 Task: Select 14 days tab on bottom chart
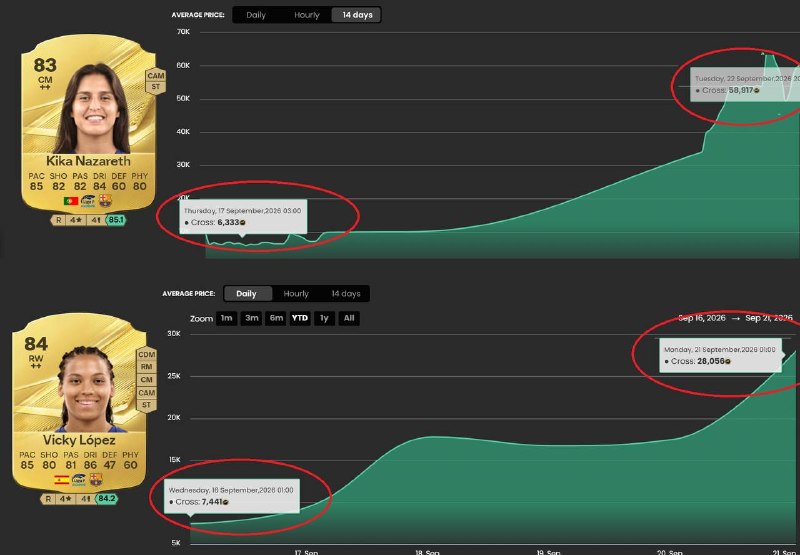click(345, 294)
